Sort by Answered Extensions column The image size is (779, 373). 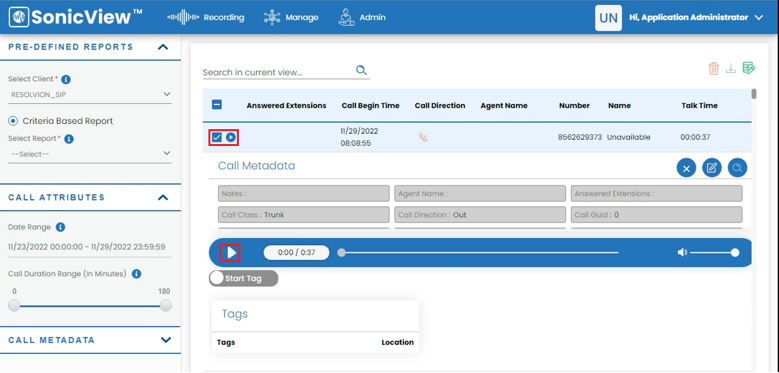click(286, 105)
